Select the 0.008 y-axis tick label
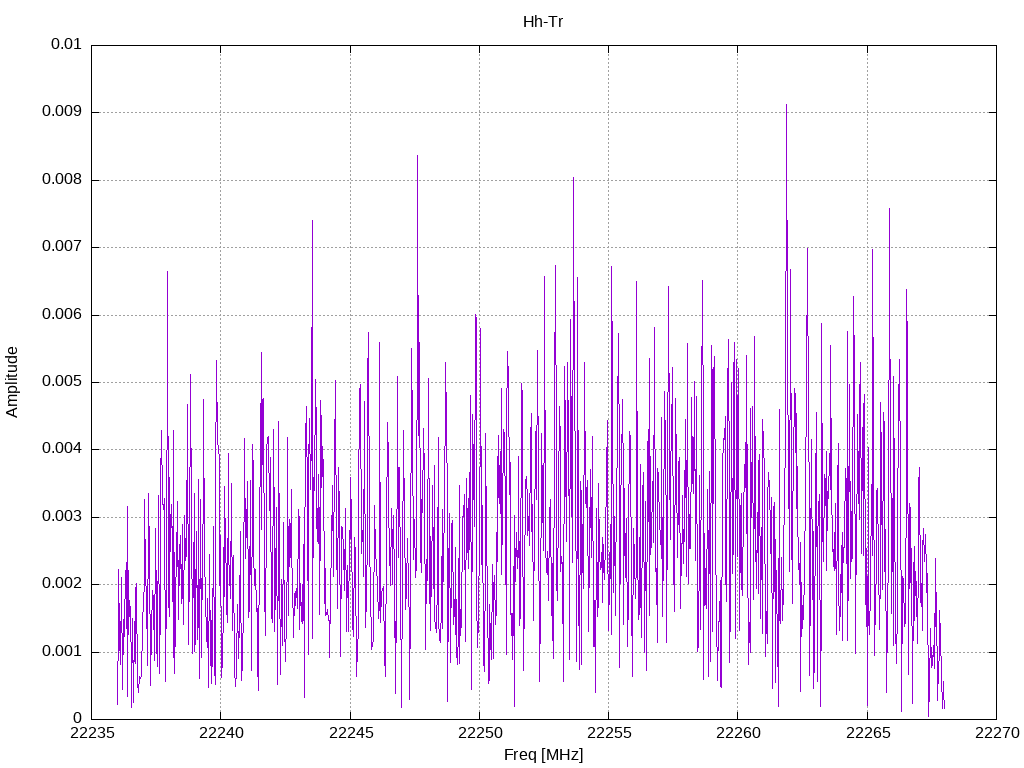Image resolution: width=1024 pixels, height=768 pixels. coord(61,180)
